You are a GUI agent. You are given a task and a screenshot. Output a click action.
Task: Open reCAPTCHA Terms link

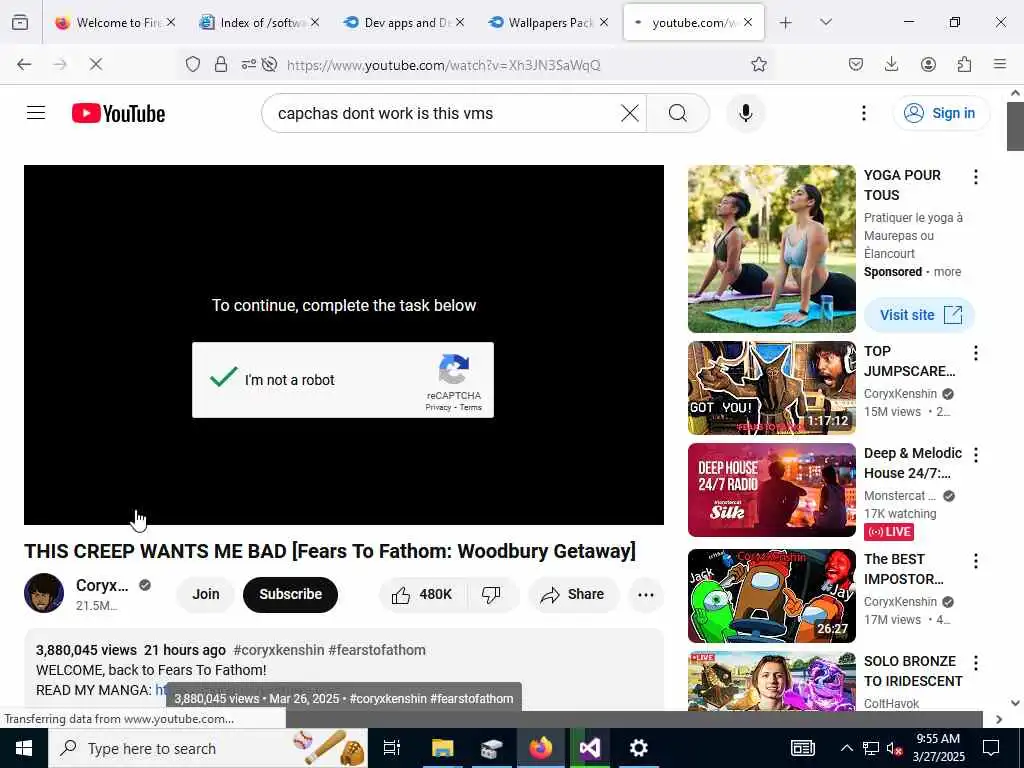[470, 407]
